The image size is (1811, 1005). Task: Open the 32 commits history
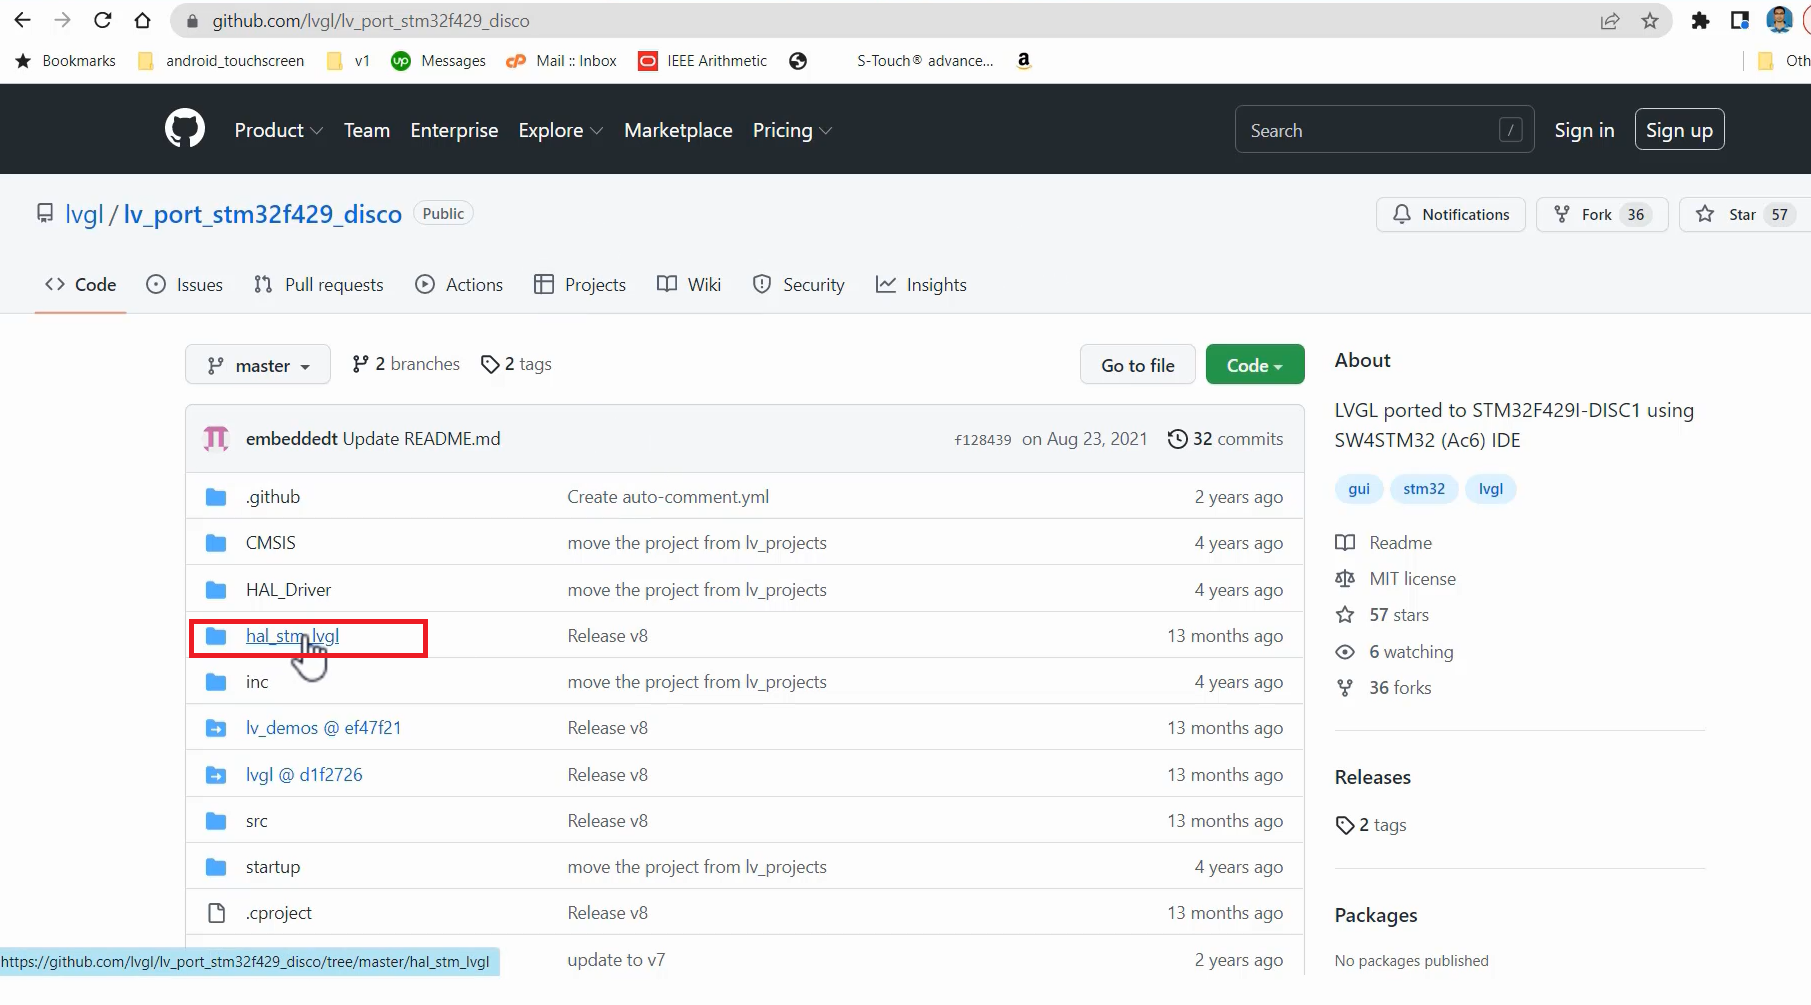[x=1225, y=438]
